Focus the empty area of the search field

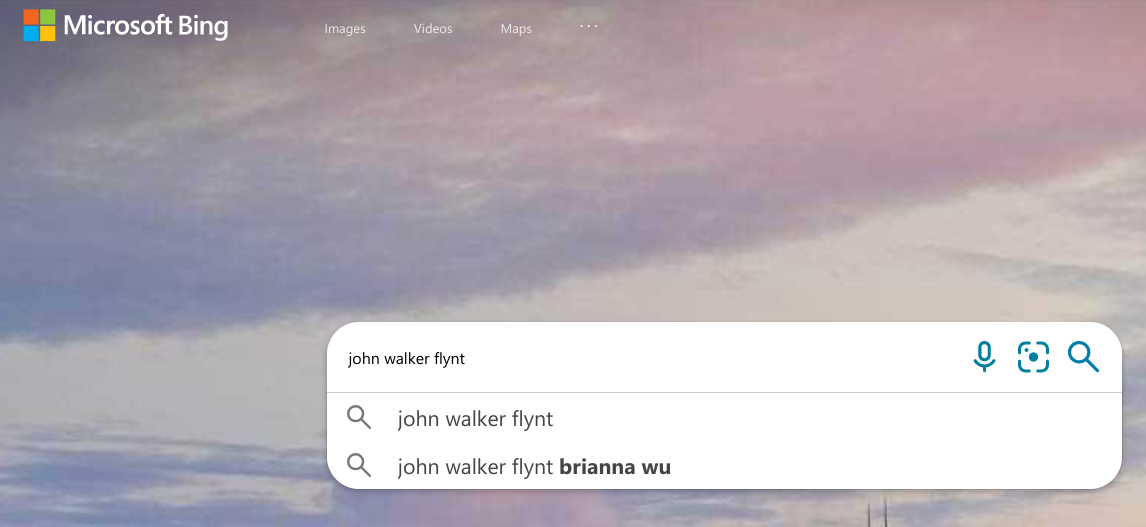click(x=716, y=358)
